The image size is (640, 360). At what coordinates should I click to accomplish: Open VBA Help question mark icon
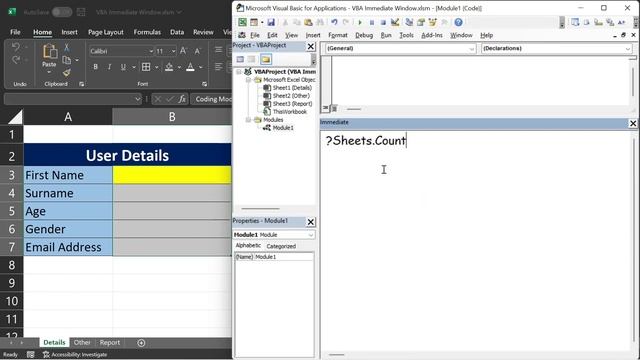pos(458,22)
